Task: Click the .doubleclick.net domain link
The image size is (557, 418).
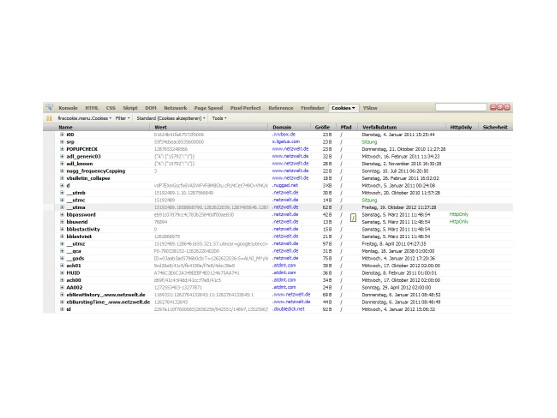Action: tap(288, 309)
